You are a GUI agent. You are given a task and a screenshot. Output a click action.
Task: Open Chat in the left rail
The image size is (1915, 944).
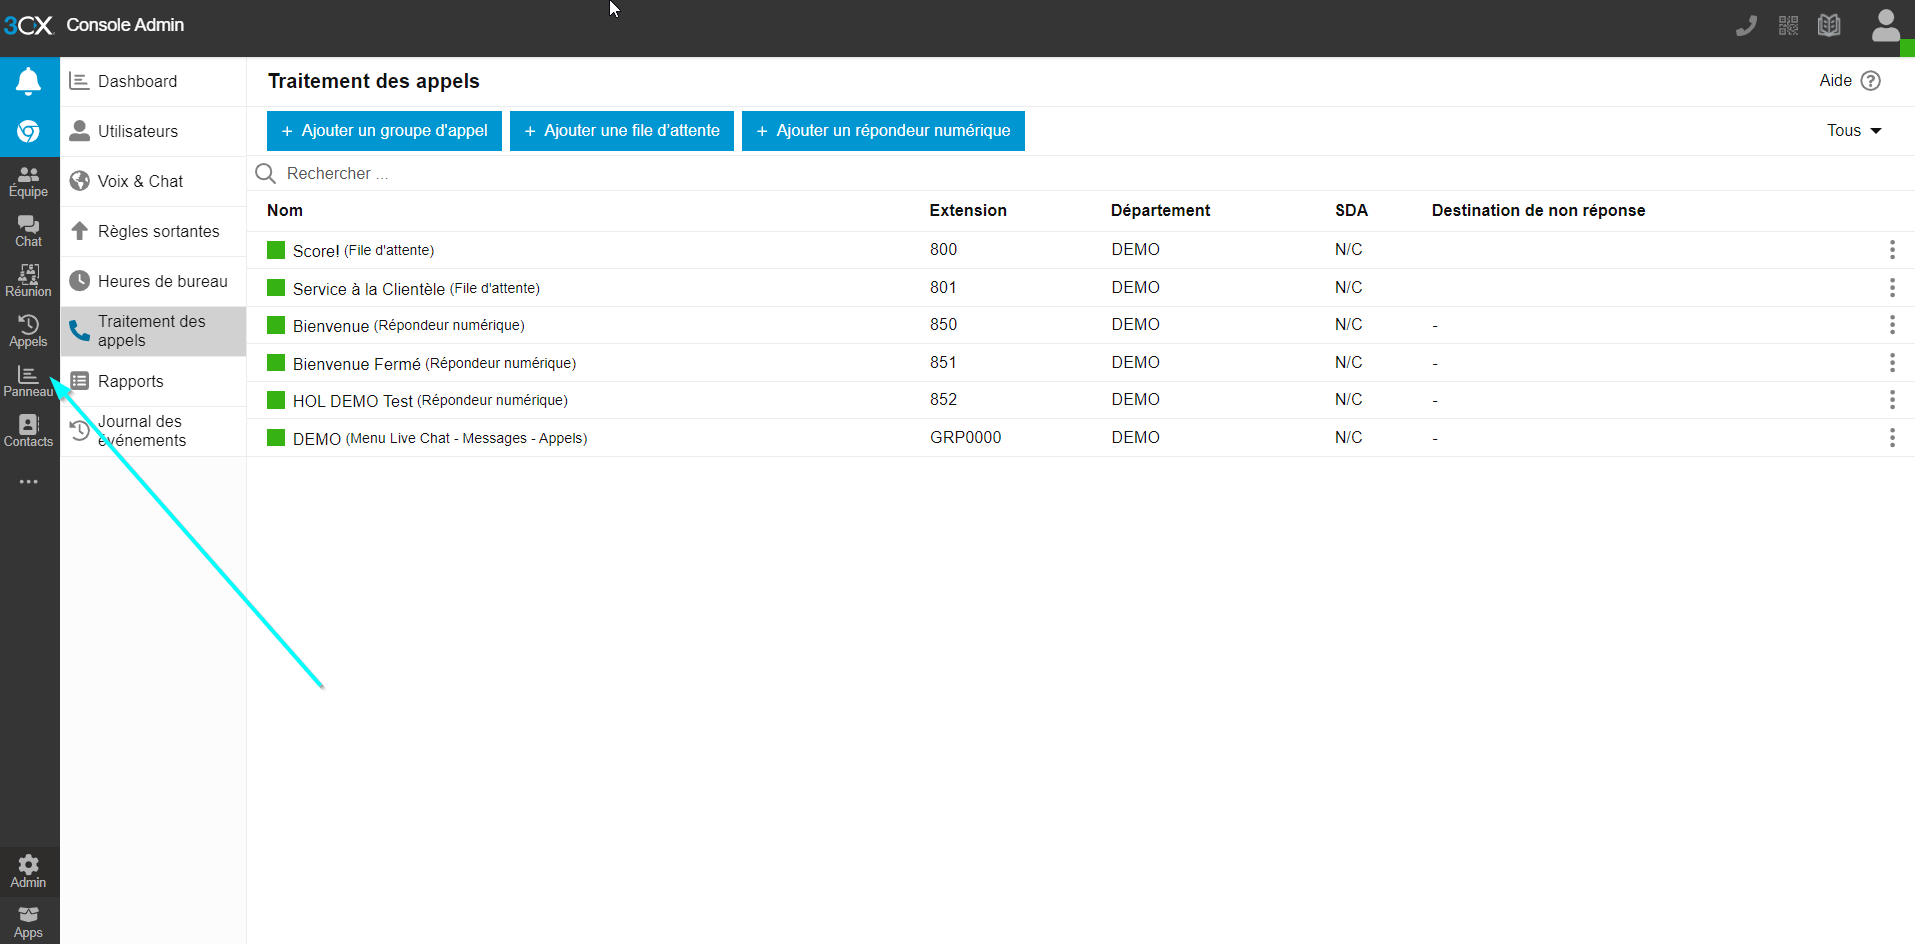coord(29,232)
